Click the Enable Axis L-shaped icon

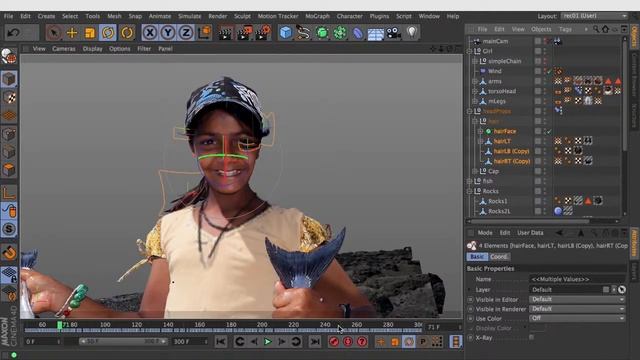point(9,193)
